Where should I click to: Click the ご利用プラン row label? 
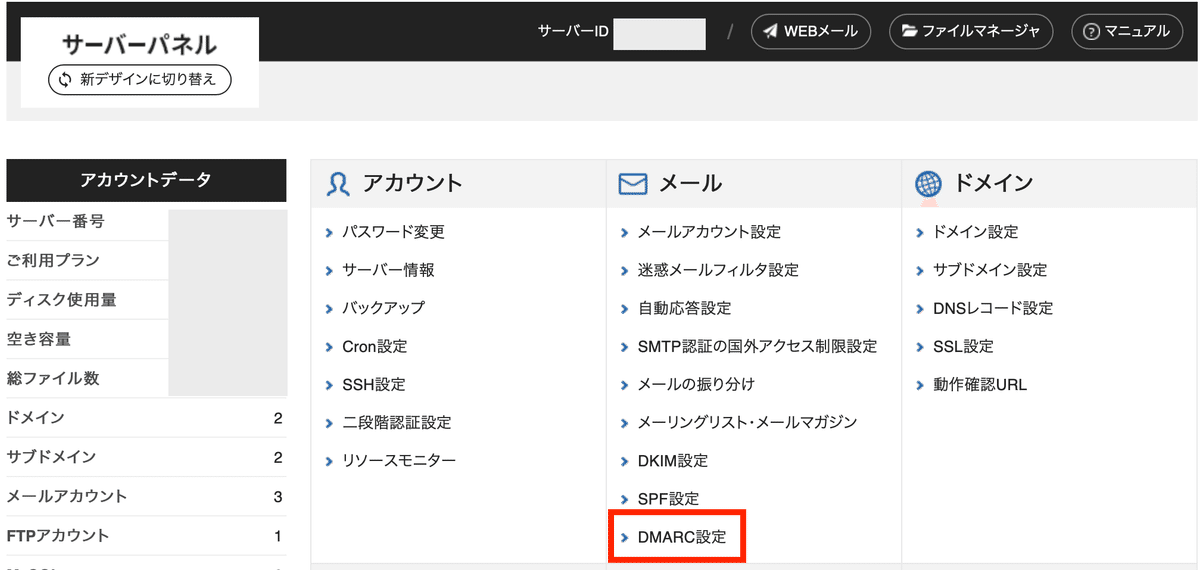pos(53,260)
